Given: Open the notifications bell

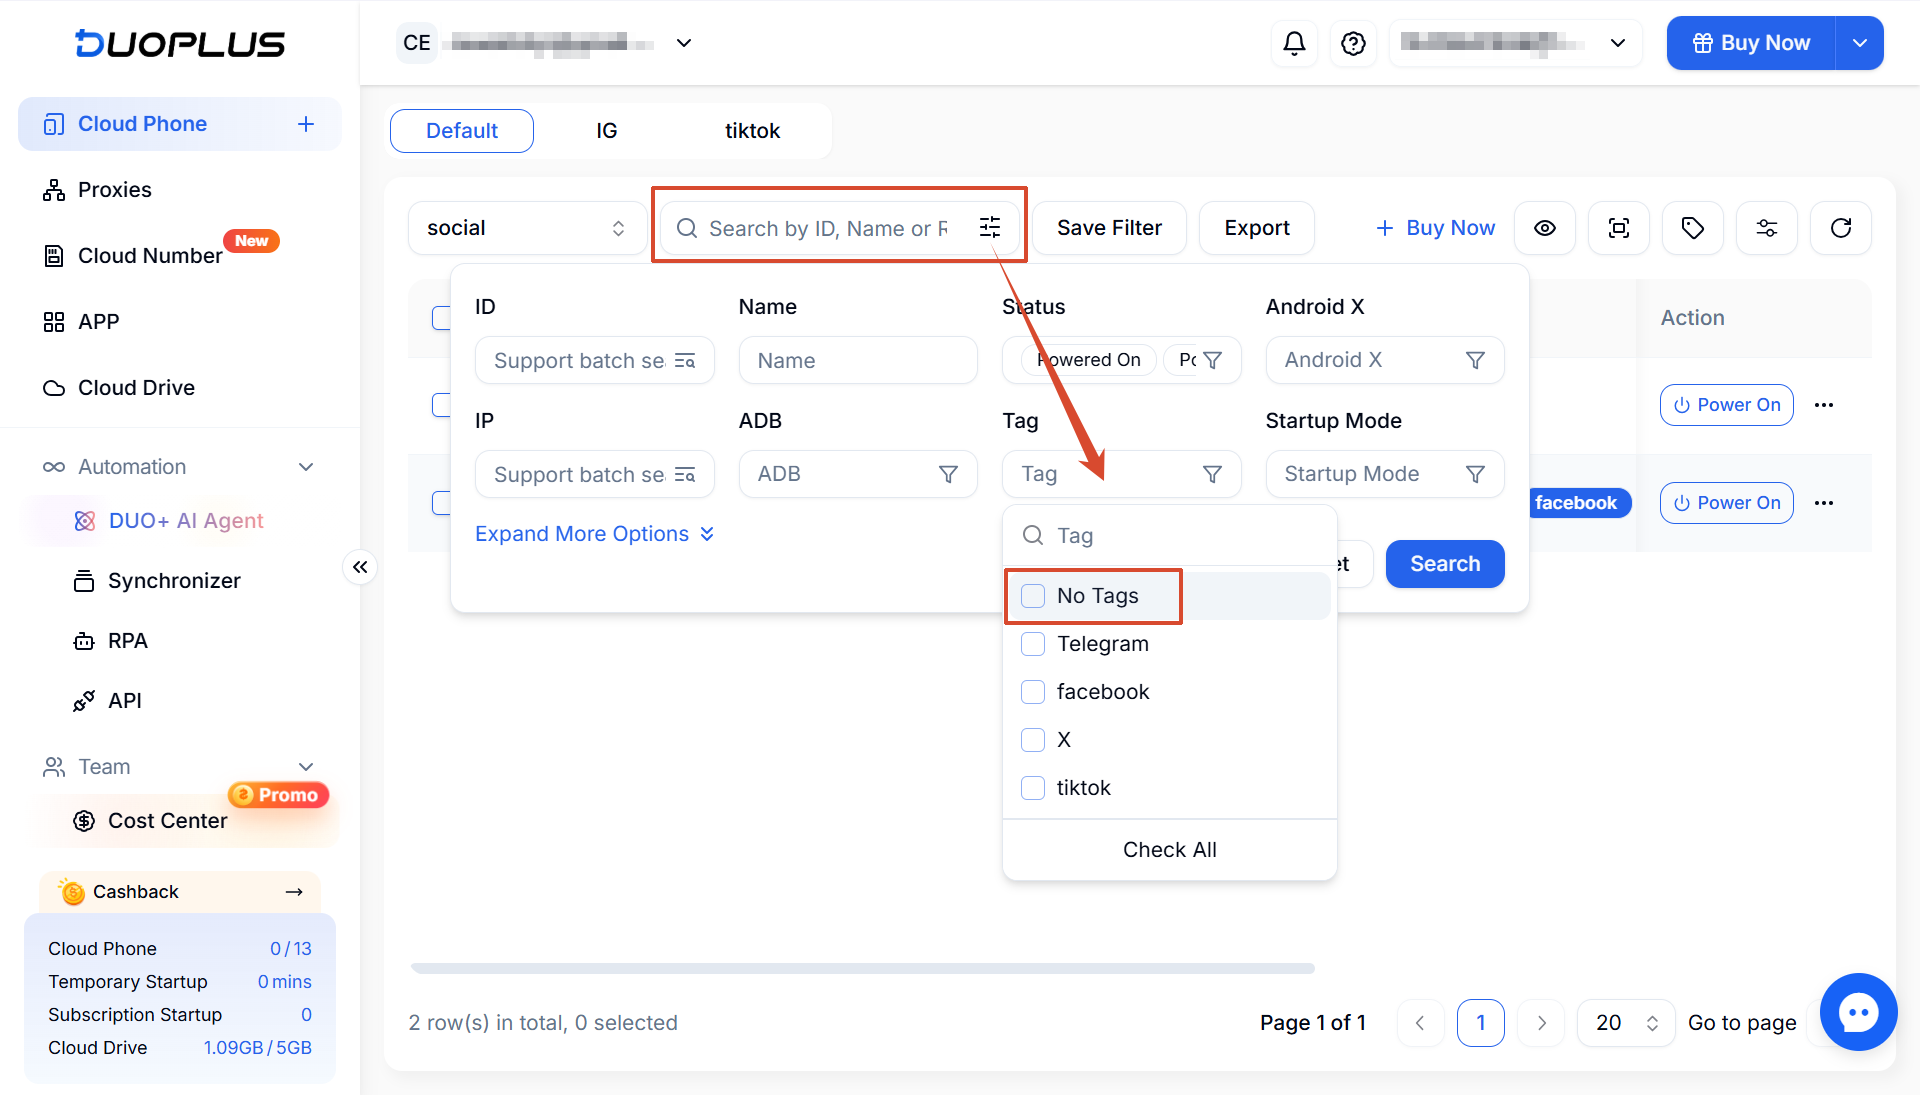Looking at the screenshot, I should click(x=1294, y=43).
